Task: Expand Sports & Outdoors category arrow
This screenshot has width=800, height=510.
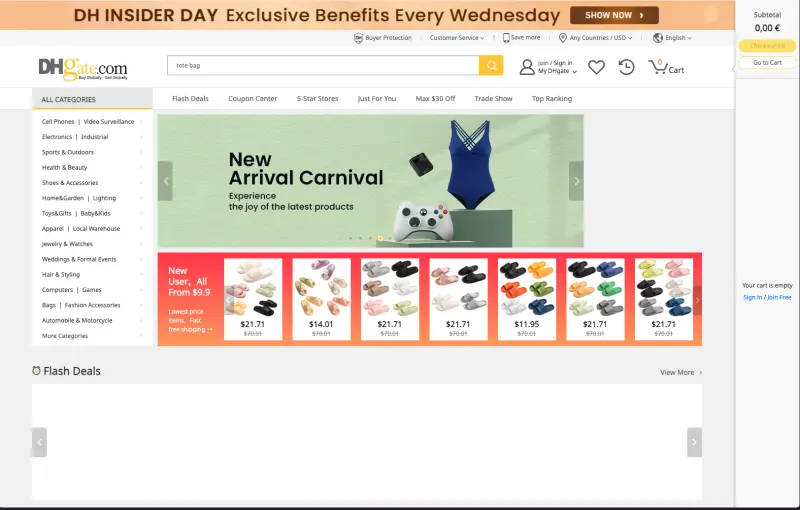Action: pos(141,152)
